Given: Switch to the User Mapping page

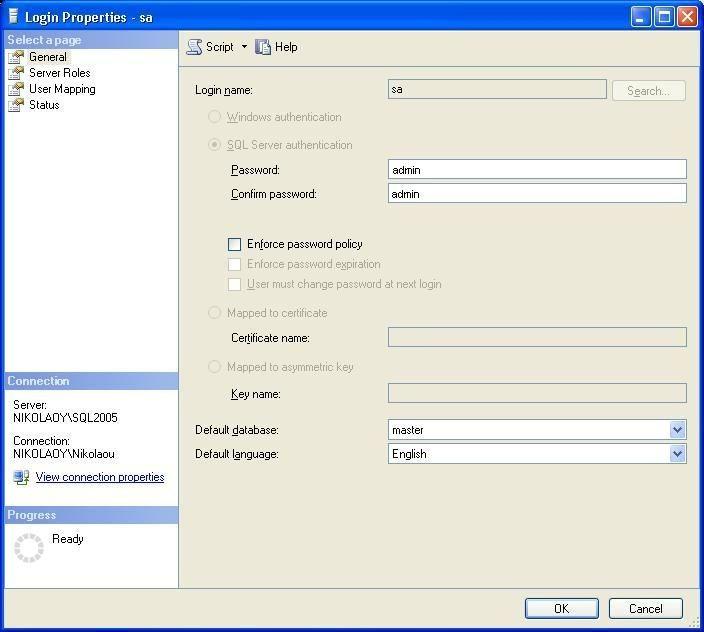Looking at the screenshot, I should pos(62,89).
